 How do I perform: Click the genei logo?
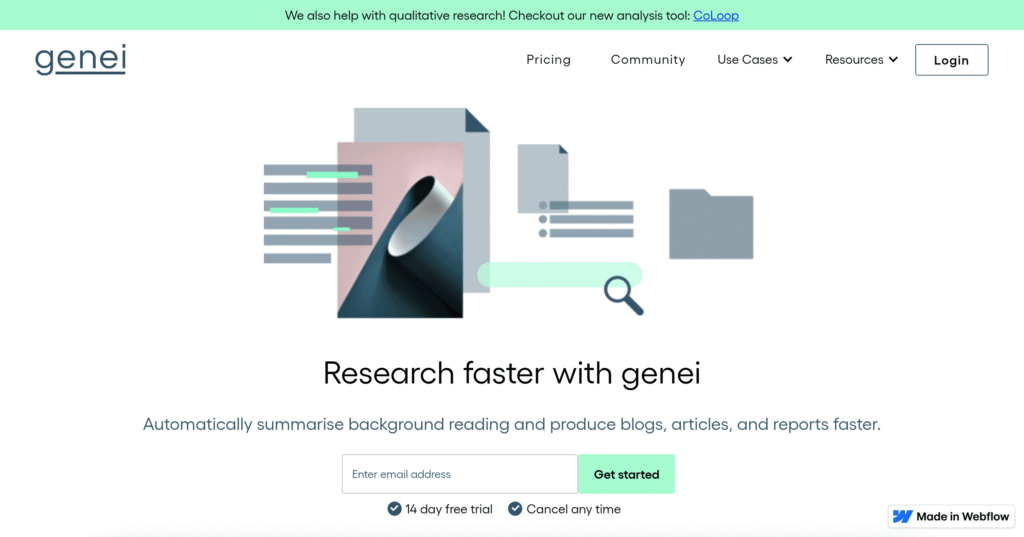(x=80, y=59)
